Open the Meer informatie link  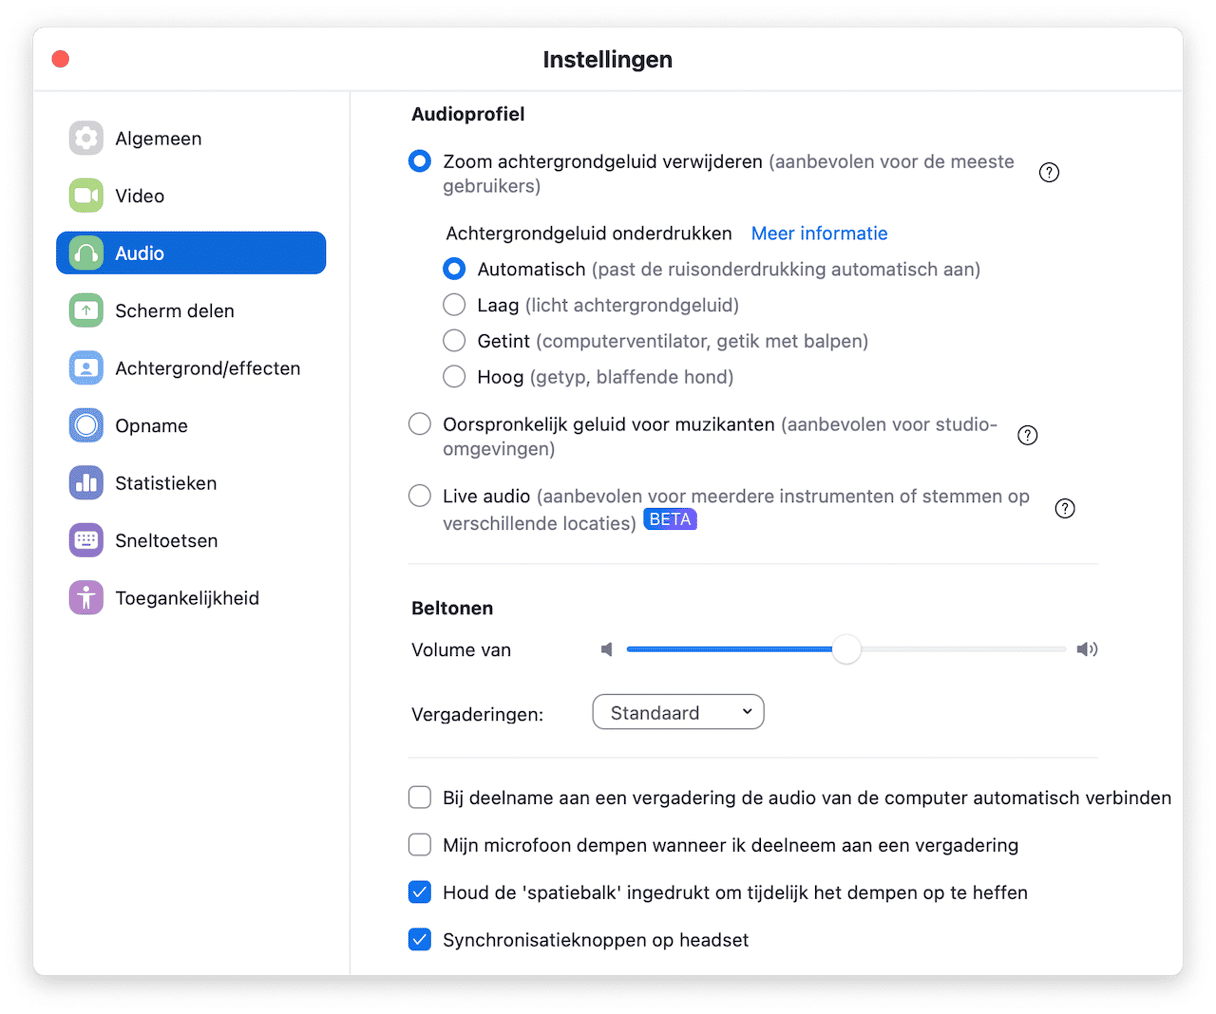point(819,233)
